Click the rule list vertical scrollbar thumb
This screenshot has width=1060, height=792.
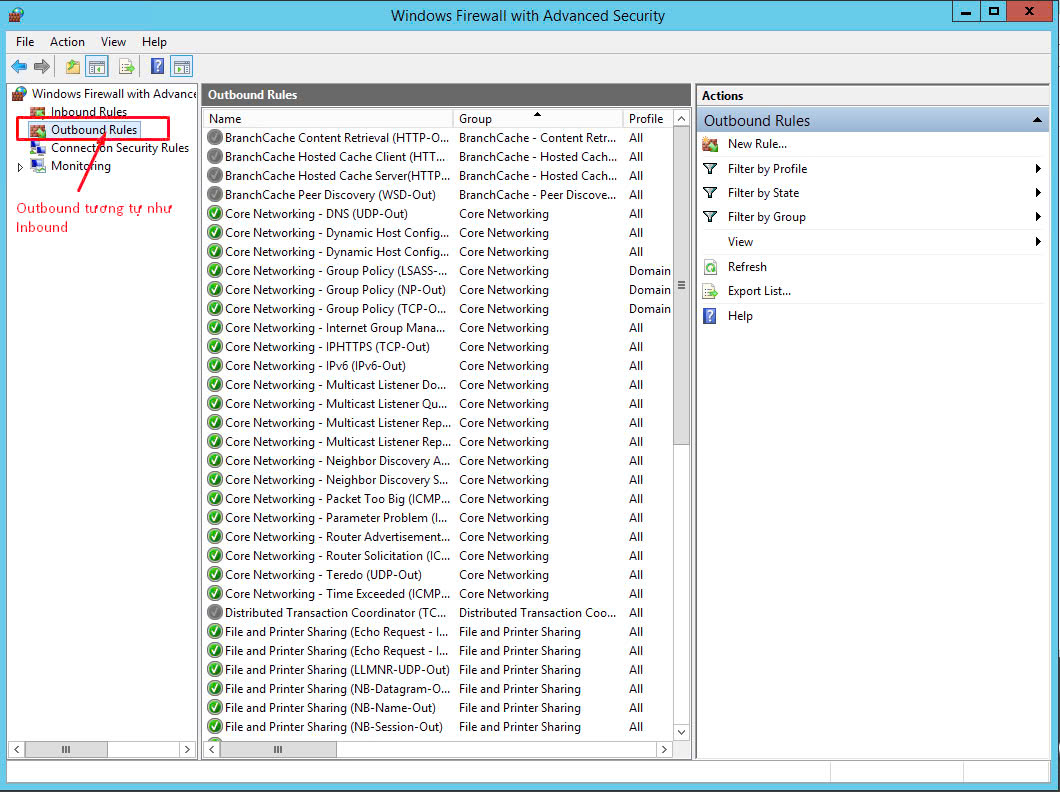[681, 287]
